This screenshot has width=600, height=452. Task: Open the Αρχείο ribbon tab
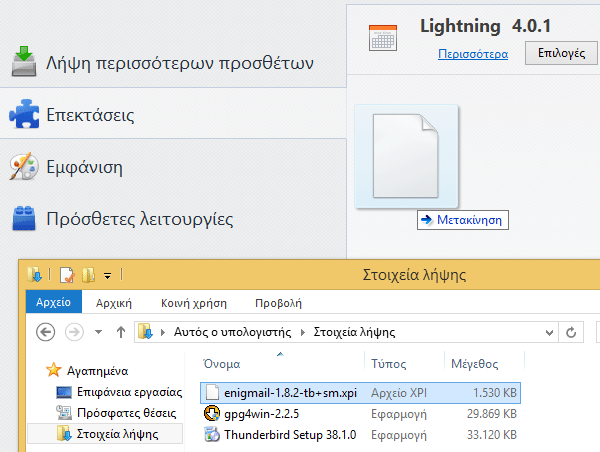point(54,302)
